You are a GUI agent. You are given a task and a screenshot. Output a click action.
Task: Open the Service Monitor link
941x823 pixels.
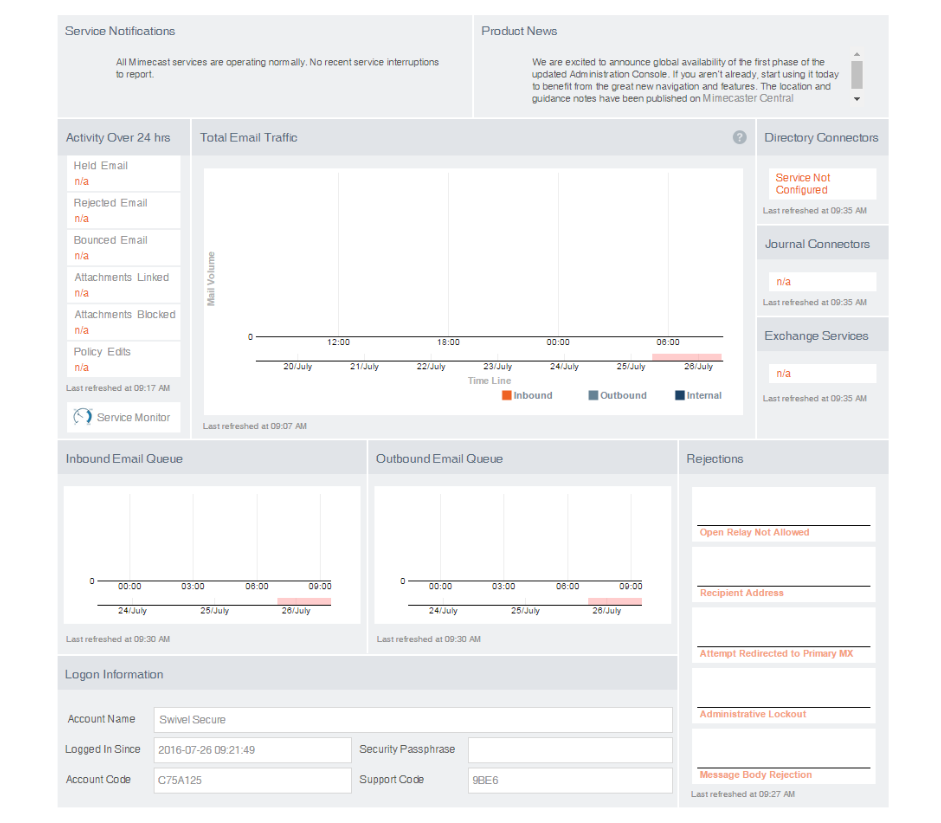(133, 417)
